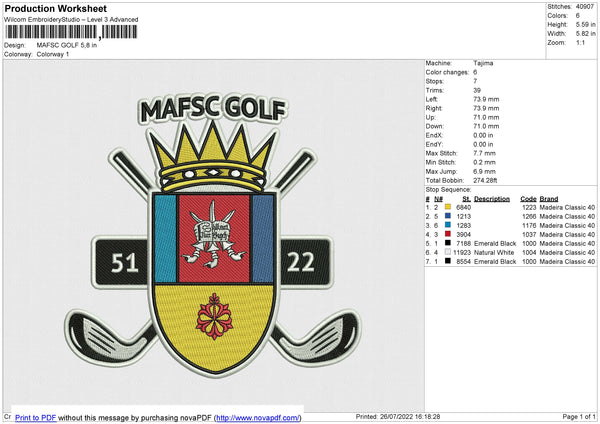Click the black swatch for stop 7
Viewport: 600px width, 424px height.
point(448,261)
